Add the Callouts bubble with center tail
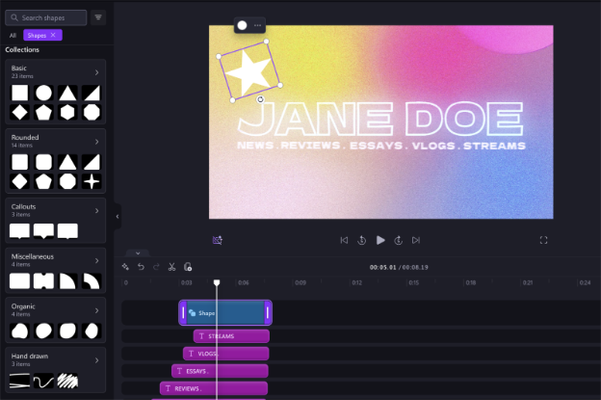 [x=44, y=231]
